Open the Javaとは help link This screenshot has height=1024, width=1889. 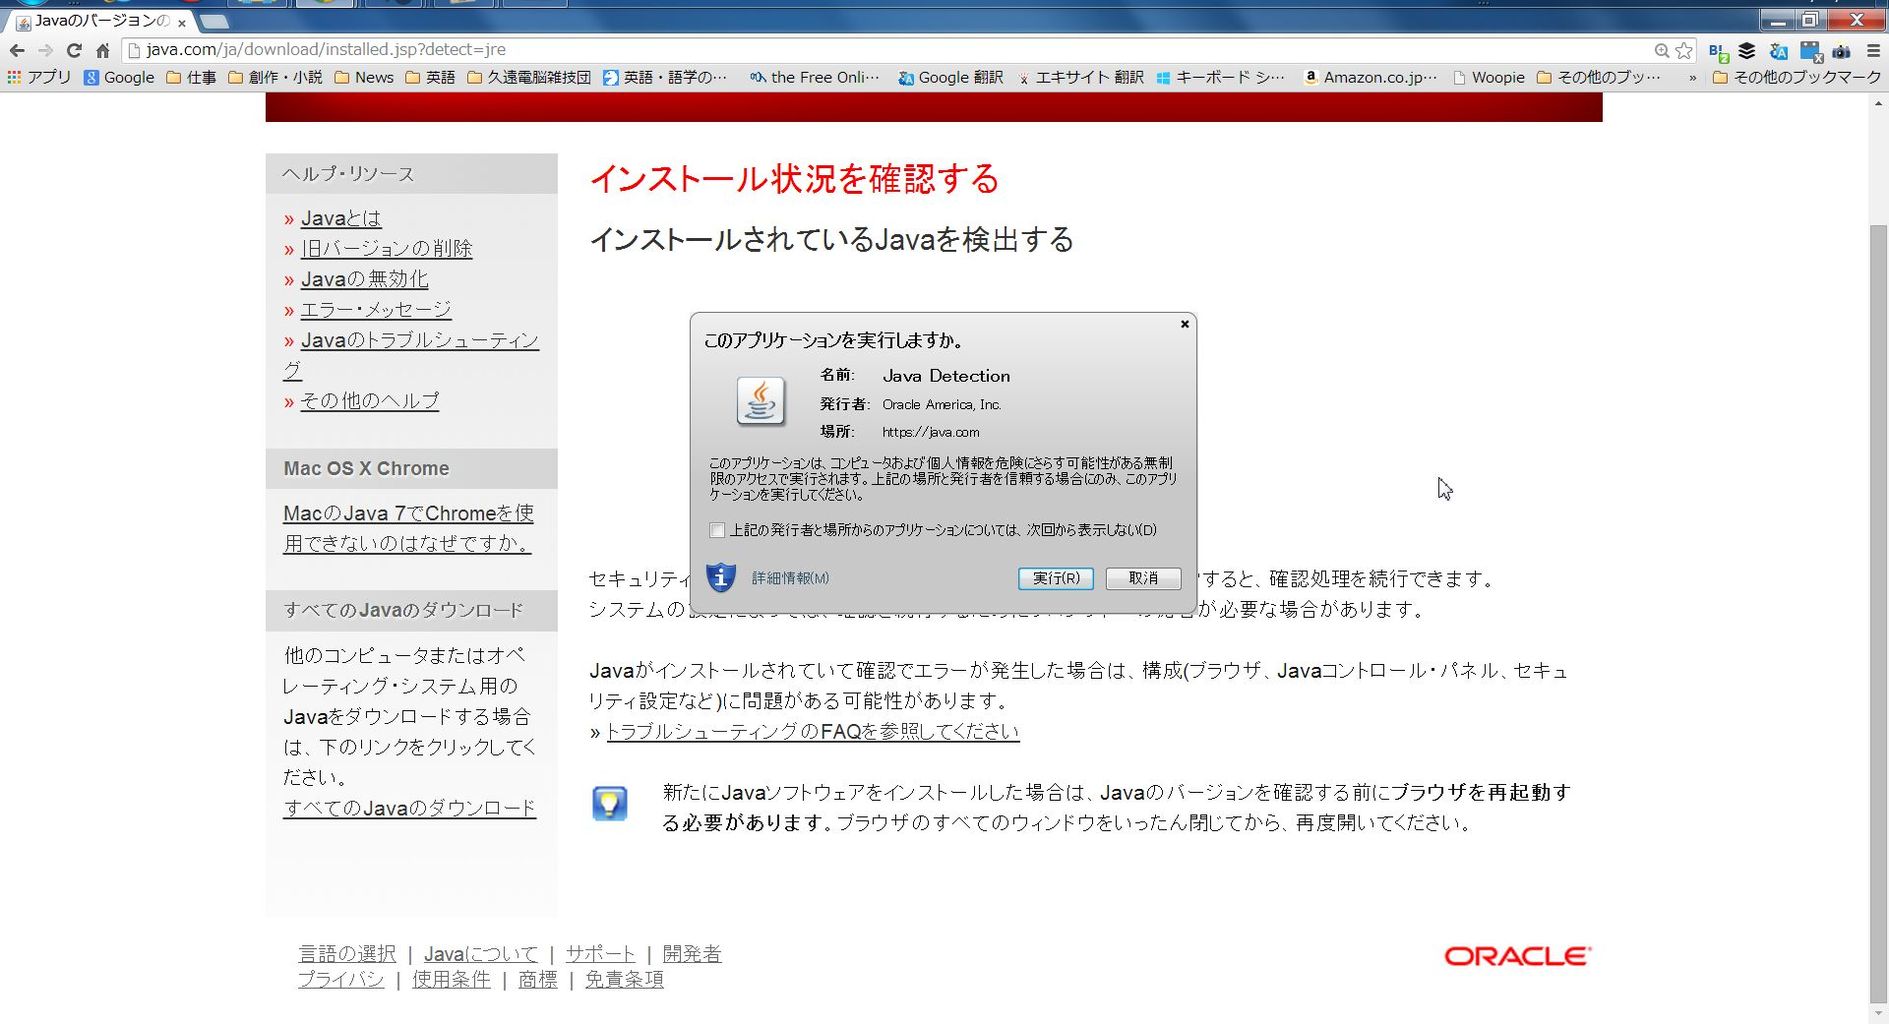click(x=341, y=218)
